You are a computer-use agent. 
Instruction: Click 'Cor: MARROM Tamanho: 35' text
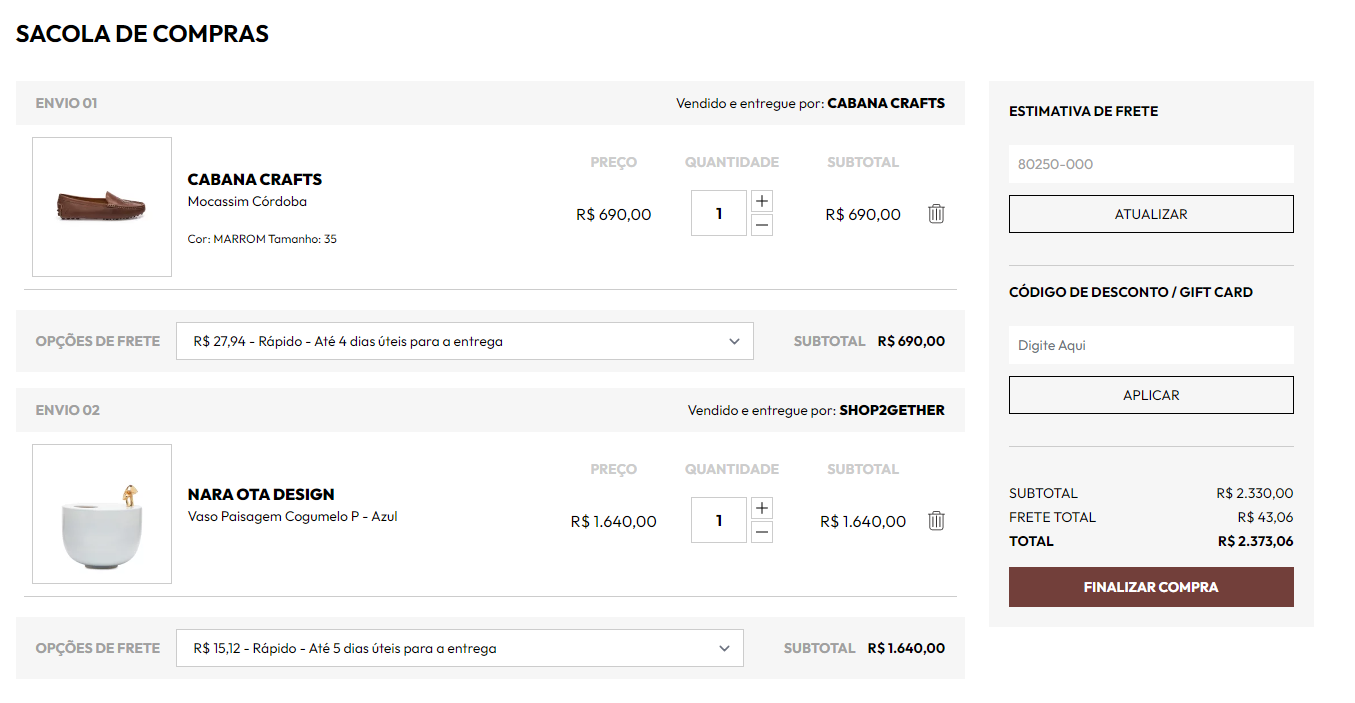(x=262, y=239)
